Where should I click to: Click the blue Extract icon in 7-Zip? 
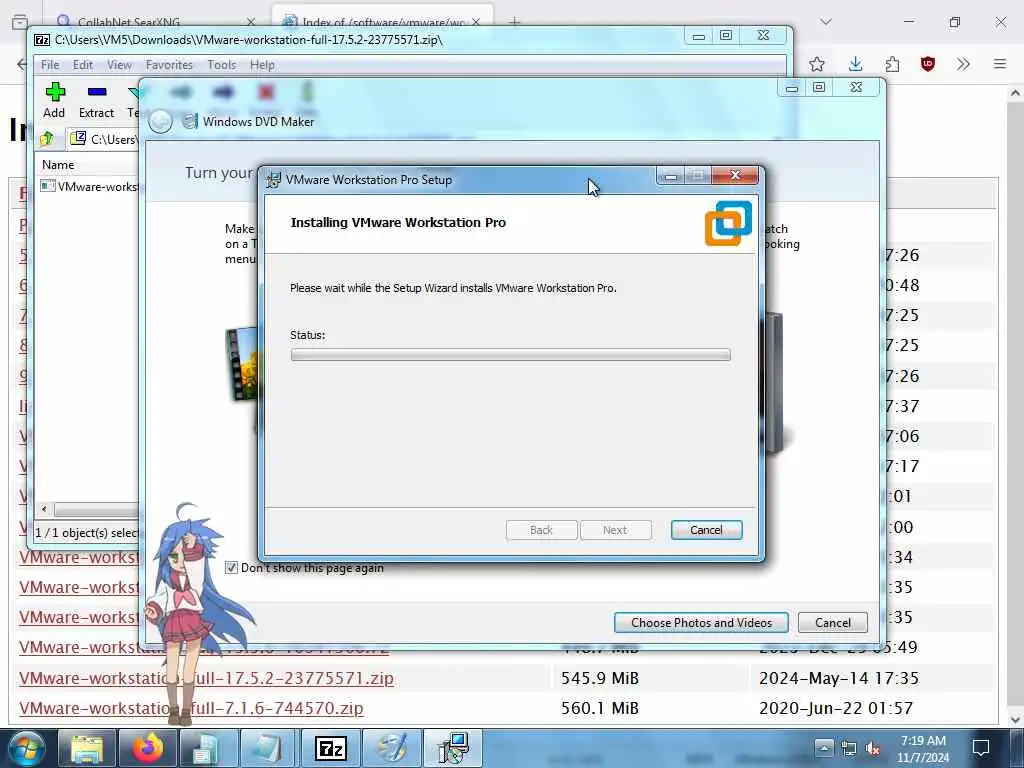click(97, 92)
